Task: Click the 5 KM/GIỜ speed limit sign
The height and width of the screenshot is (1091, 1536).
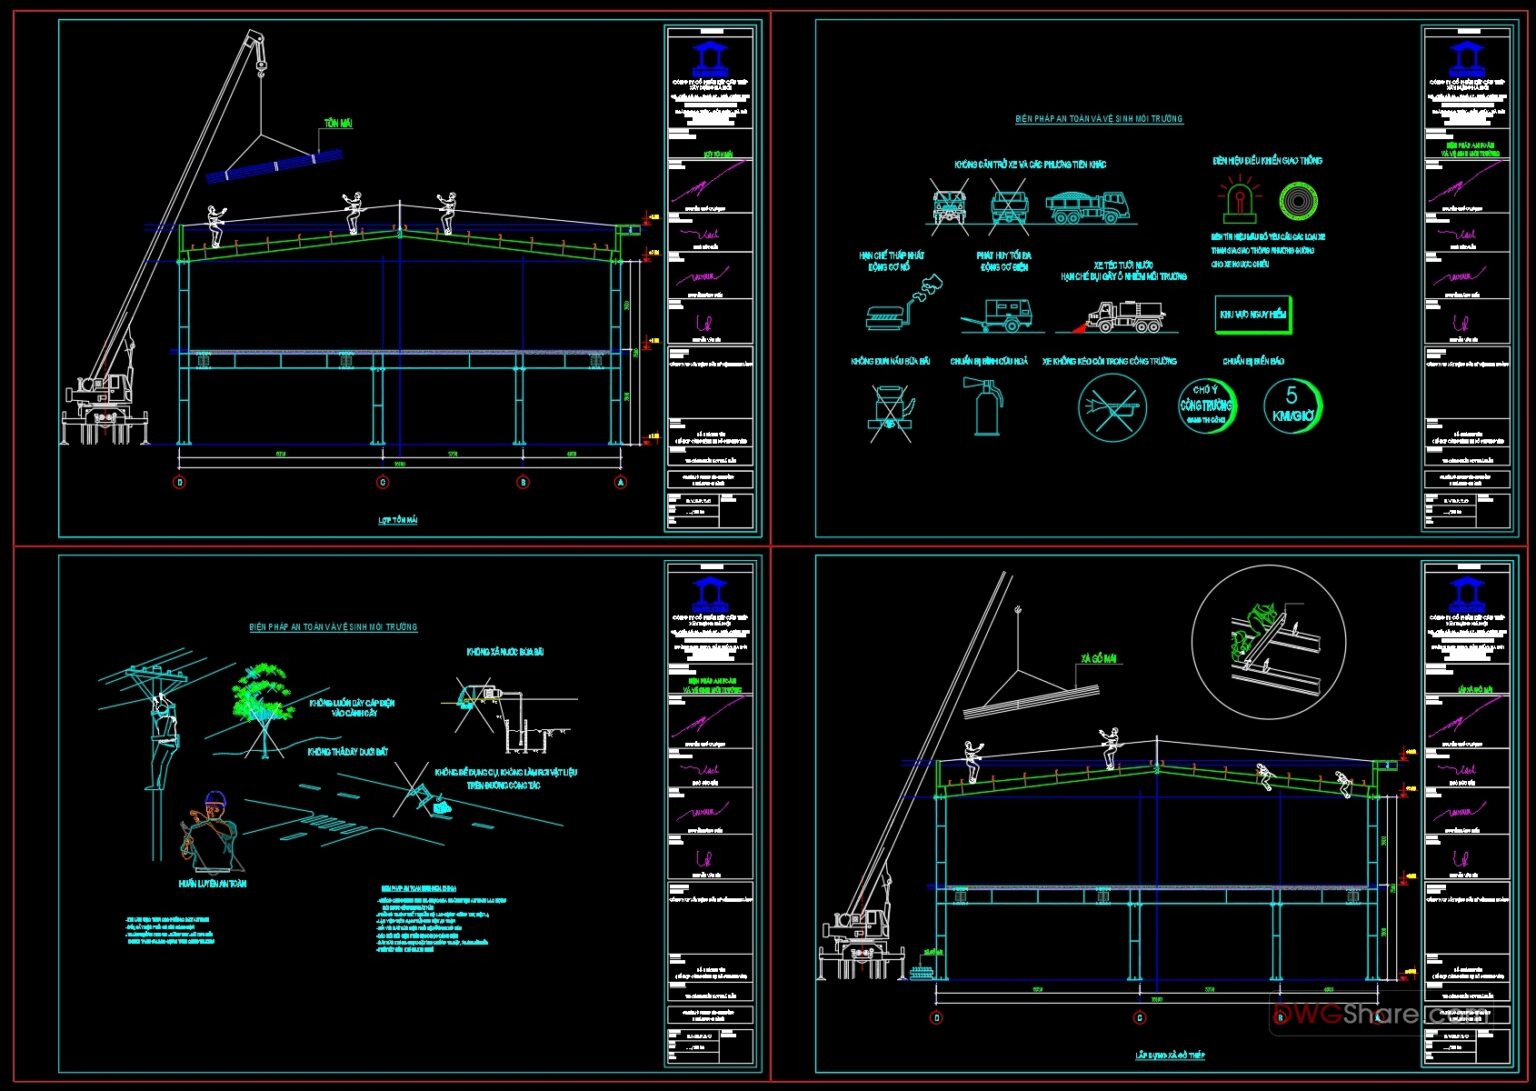Action: [x=1291, y=404]
